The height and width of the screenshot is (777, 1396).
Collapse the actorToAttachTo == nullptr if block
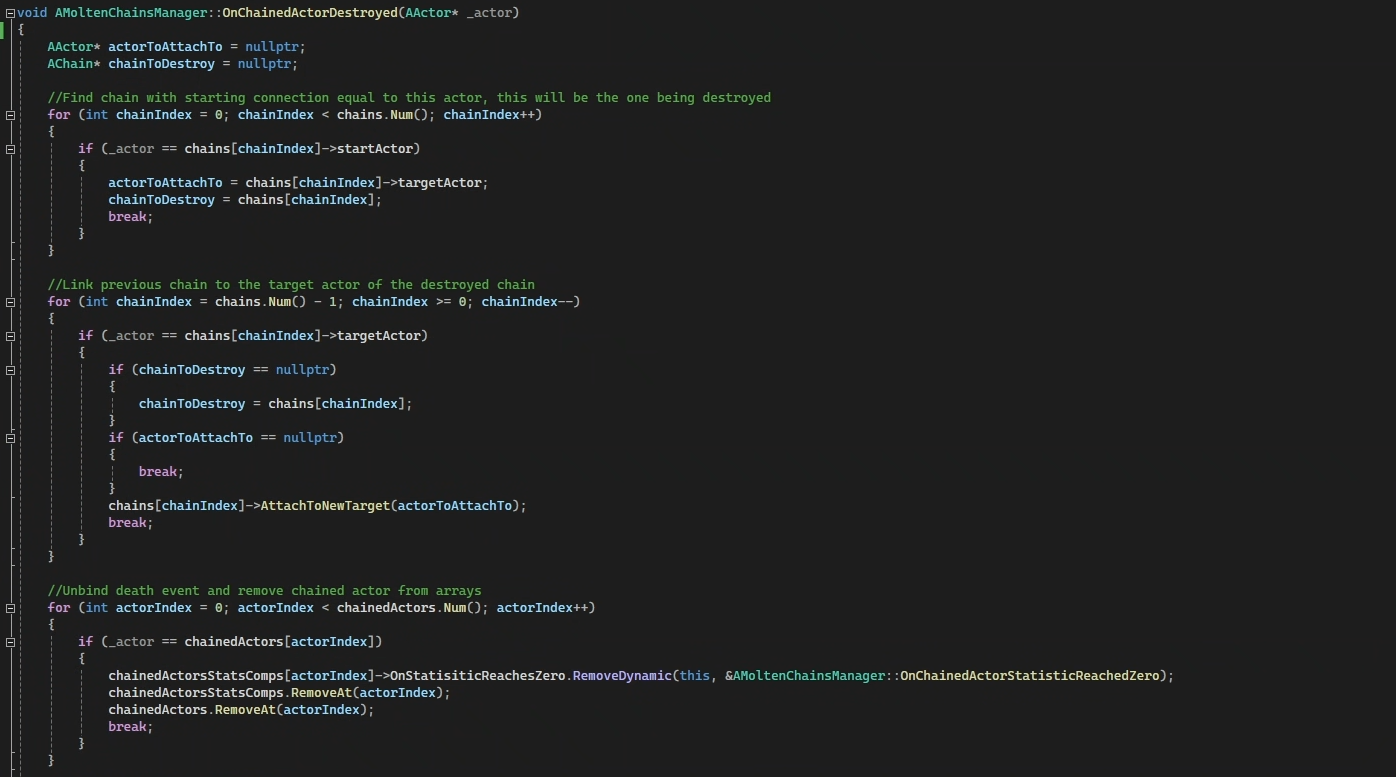[10, 438]
